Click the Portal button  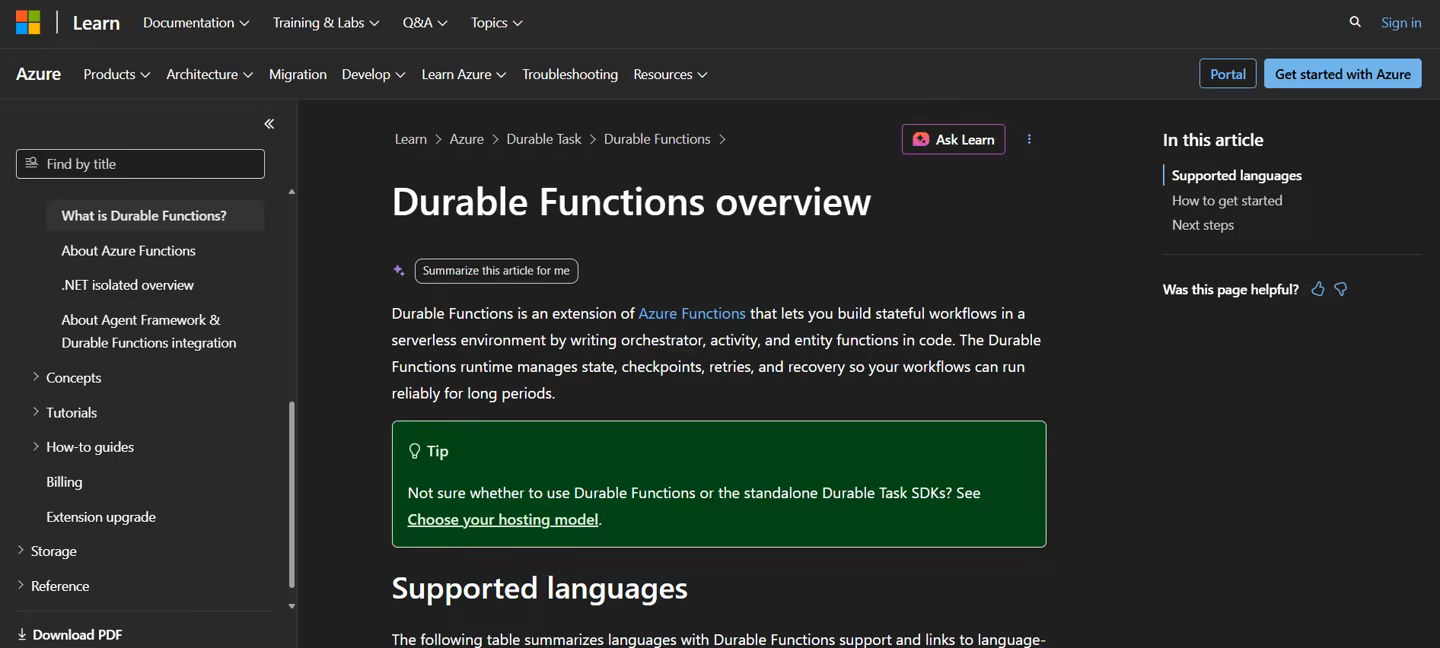1228,74
